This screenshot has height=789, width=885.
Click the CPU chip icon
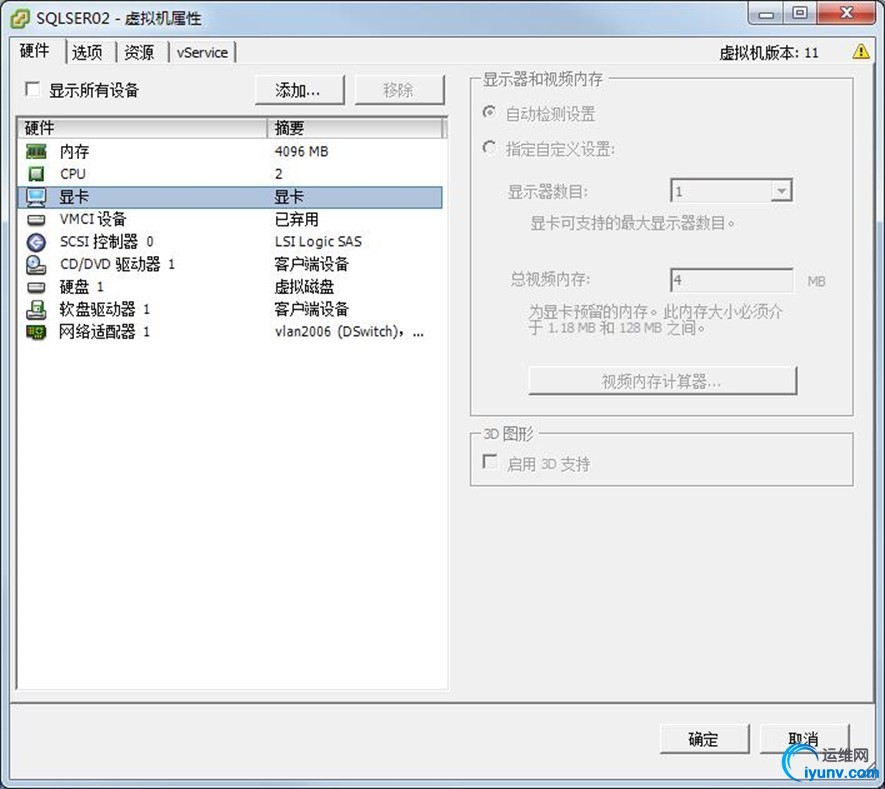pos(36,174)
